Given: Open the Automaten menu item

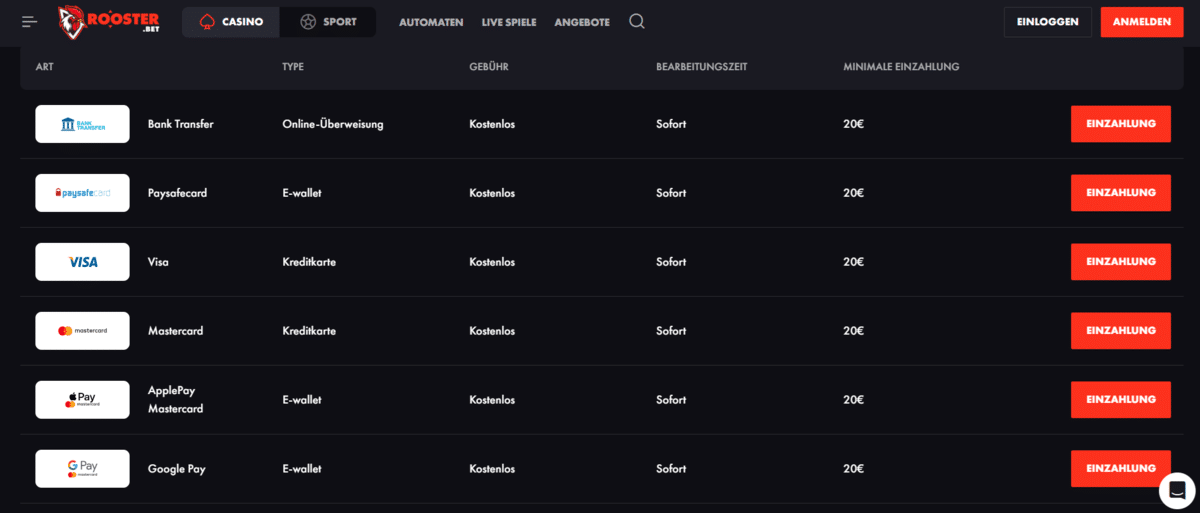Looking at the screenshot, I should 431,22.
